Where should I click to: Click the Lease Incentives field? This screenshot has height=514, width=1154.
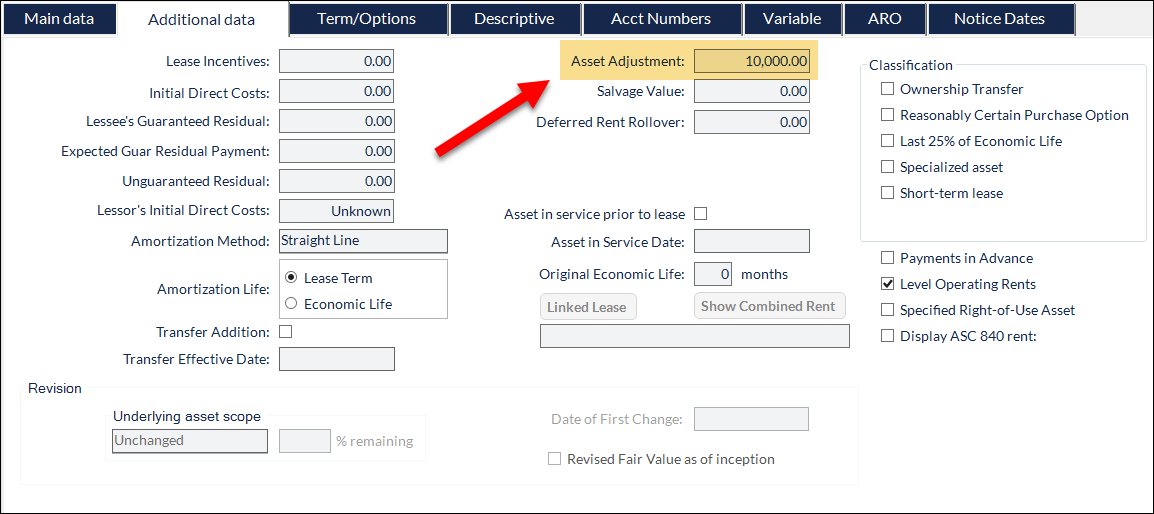point(336,61)
